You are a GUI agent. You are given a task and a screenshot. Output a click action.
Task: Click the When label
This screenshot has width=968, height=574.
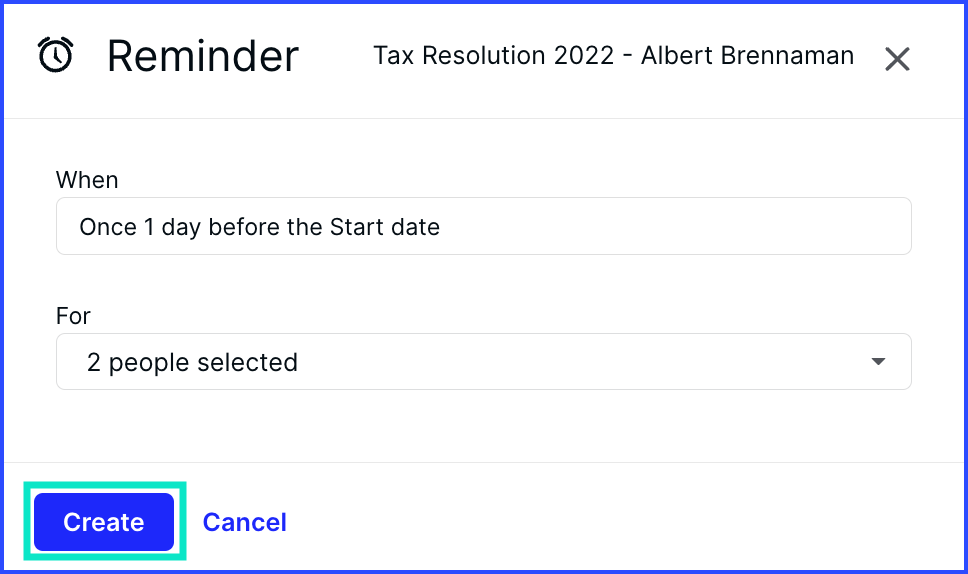coord(87,180)
